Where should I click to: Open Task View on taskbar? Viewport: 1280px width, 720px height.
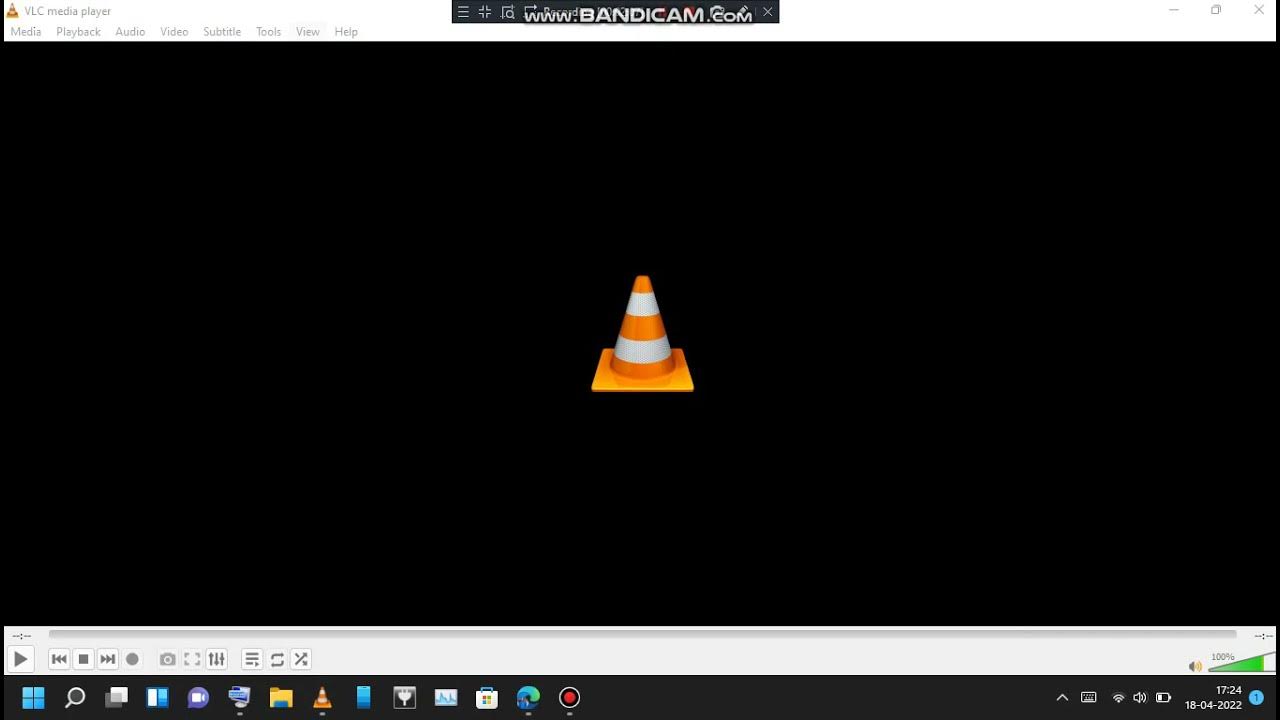click(116, 698)
